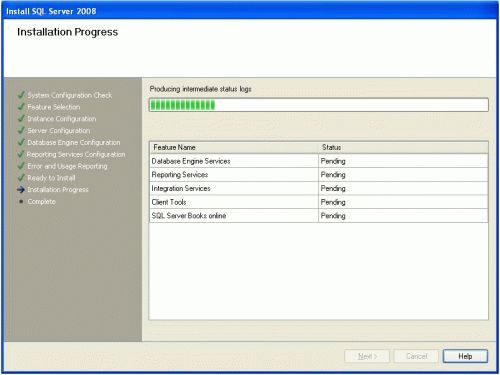Click the arrow icon beside Installation Progress step
Screen dimensions: 500x375
click(21, 189)
